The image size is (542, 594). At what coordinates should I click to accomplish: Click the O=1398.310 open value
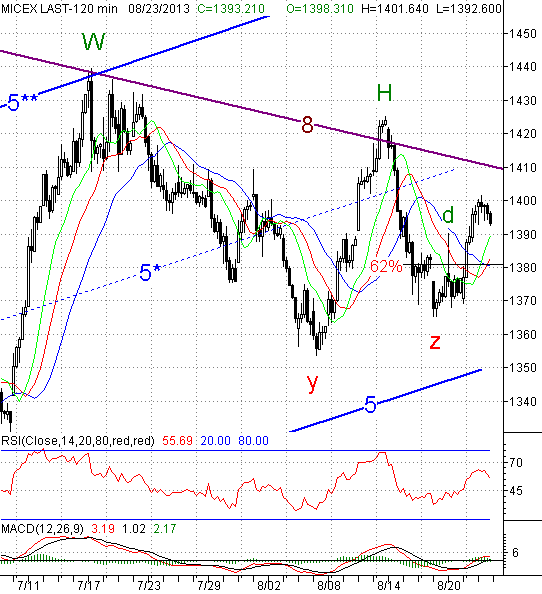[320, 8]
